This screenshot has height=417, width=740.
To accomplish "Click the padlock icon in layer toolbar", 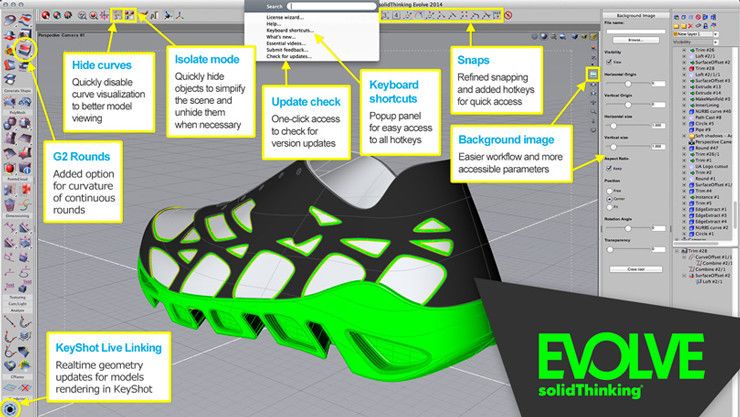I will 705,26.
